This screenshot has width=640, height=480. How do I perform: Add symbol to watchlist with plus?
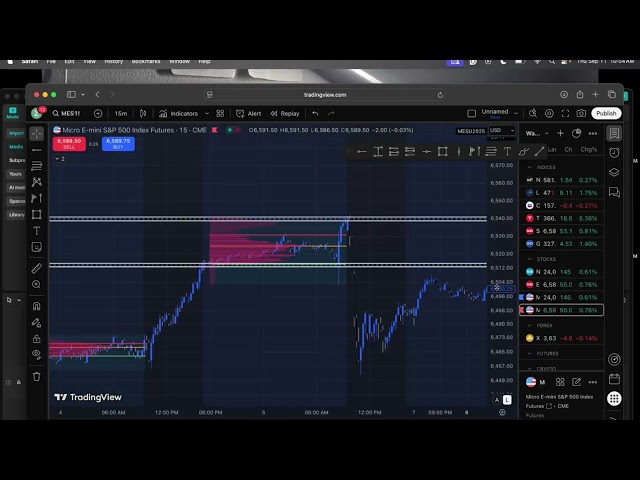(560, 133)
